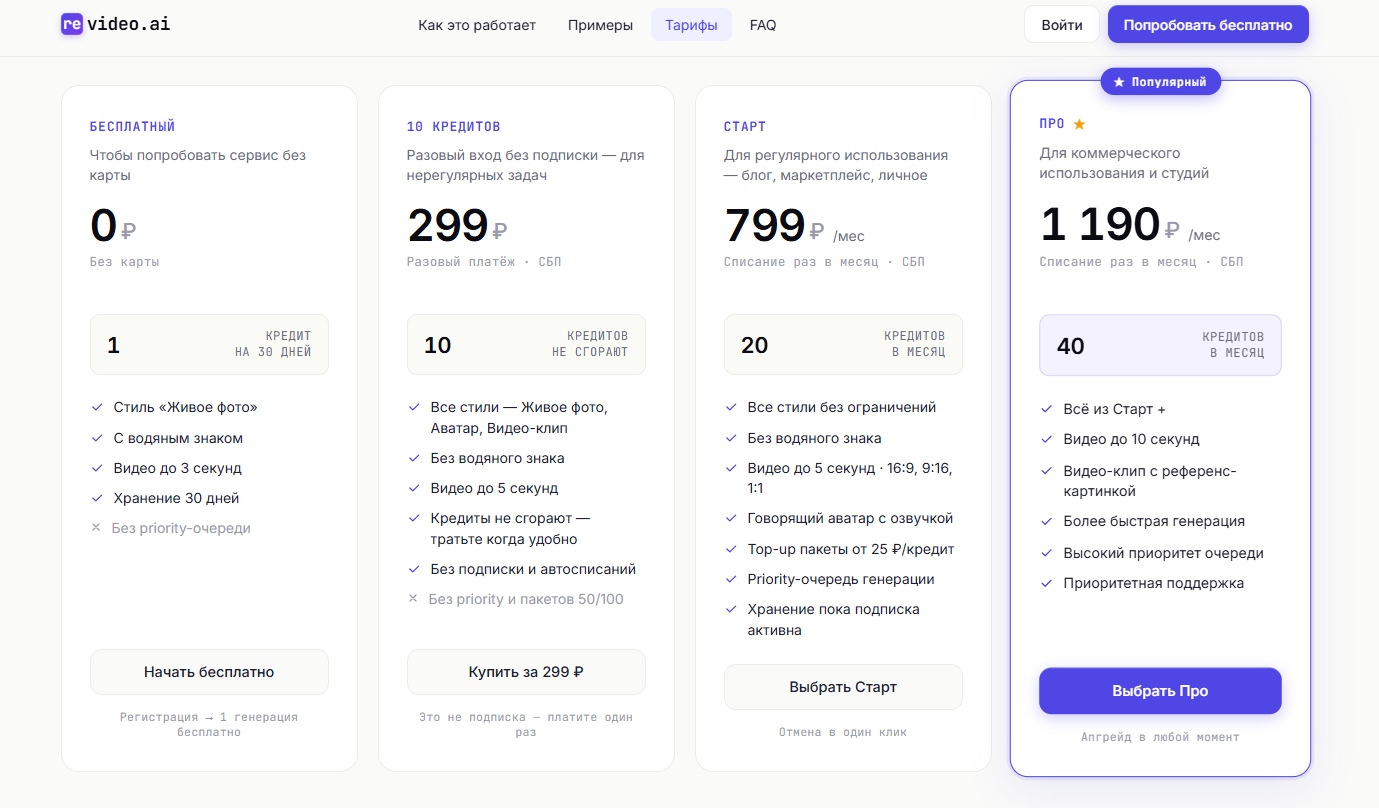Click the checkmark beside Всё из Старт +
The height and width of the screenshot is (808, 1379).
1047,409
